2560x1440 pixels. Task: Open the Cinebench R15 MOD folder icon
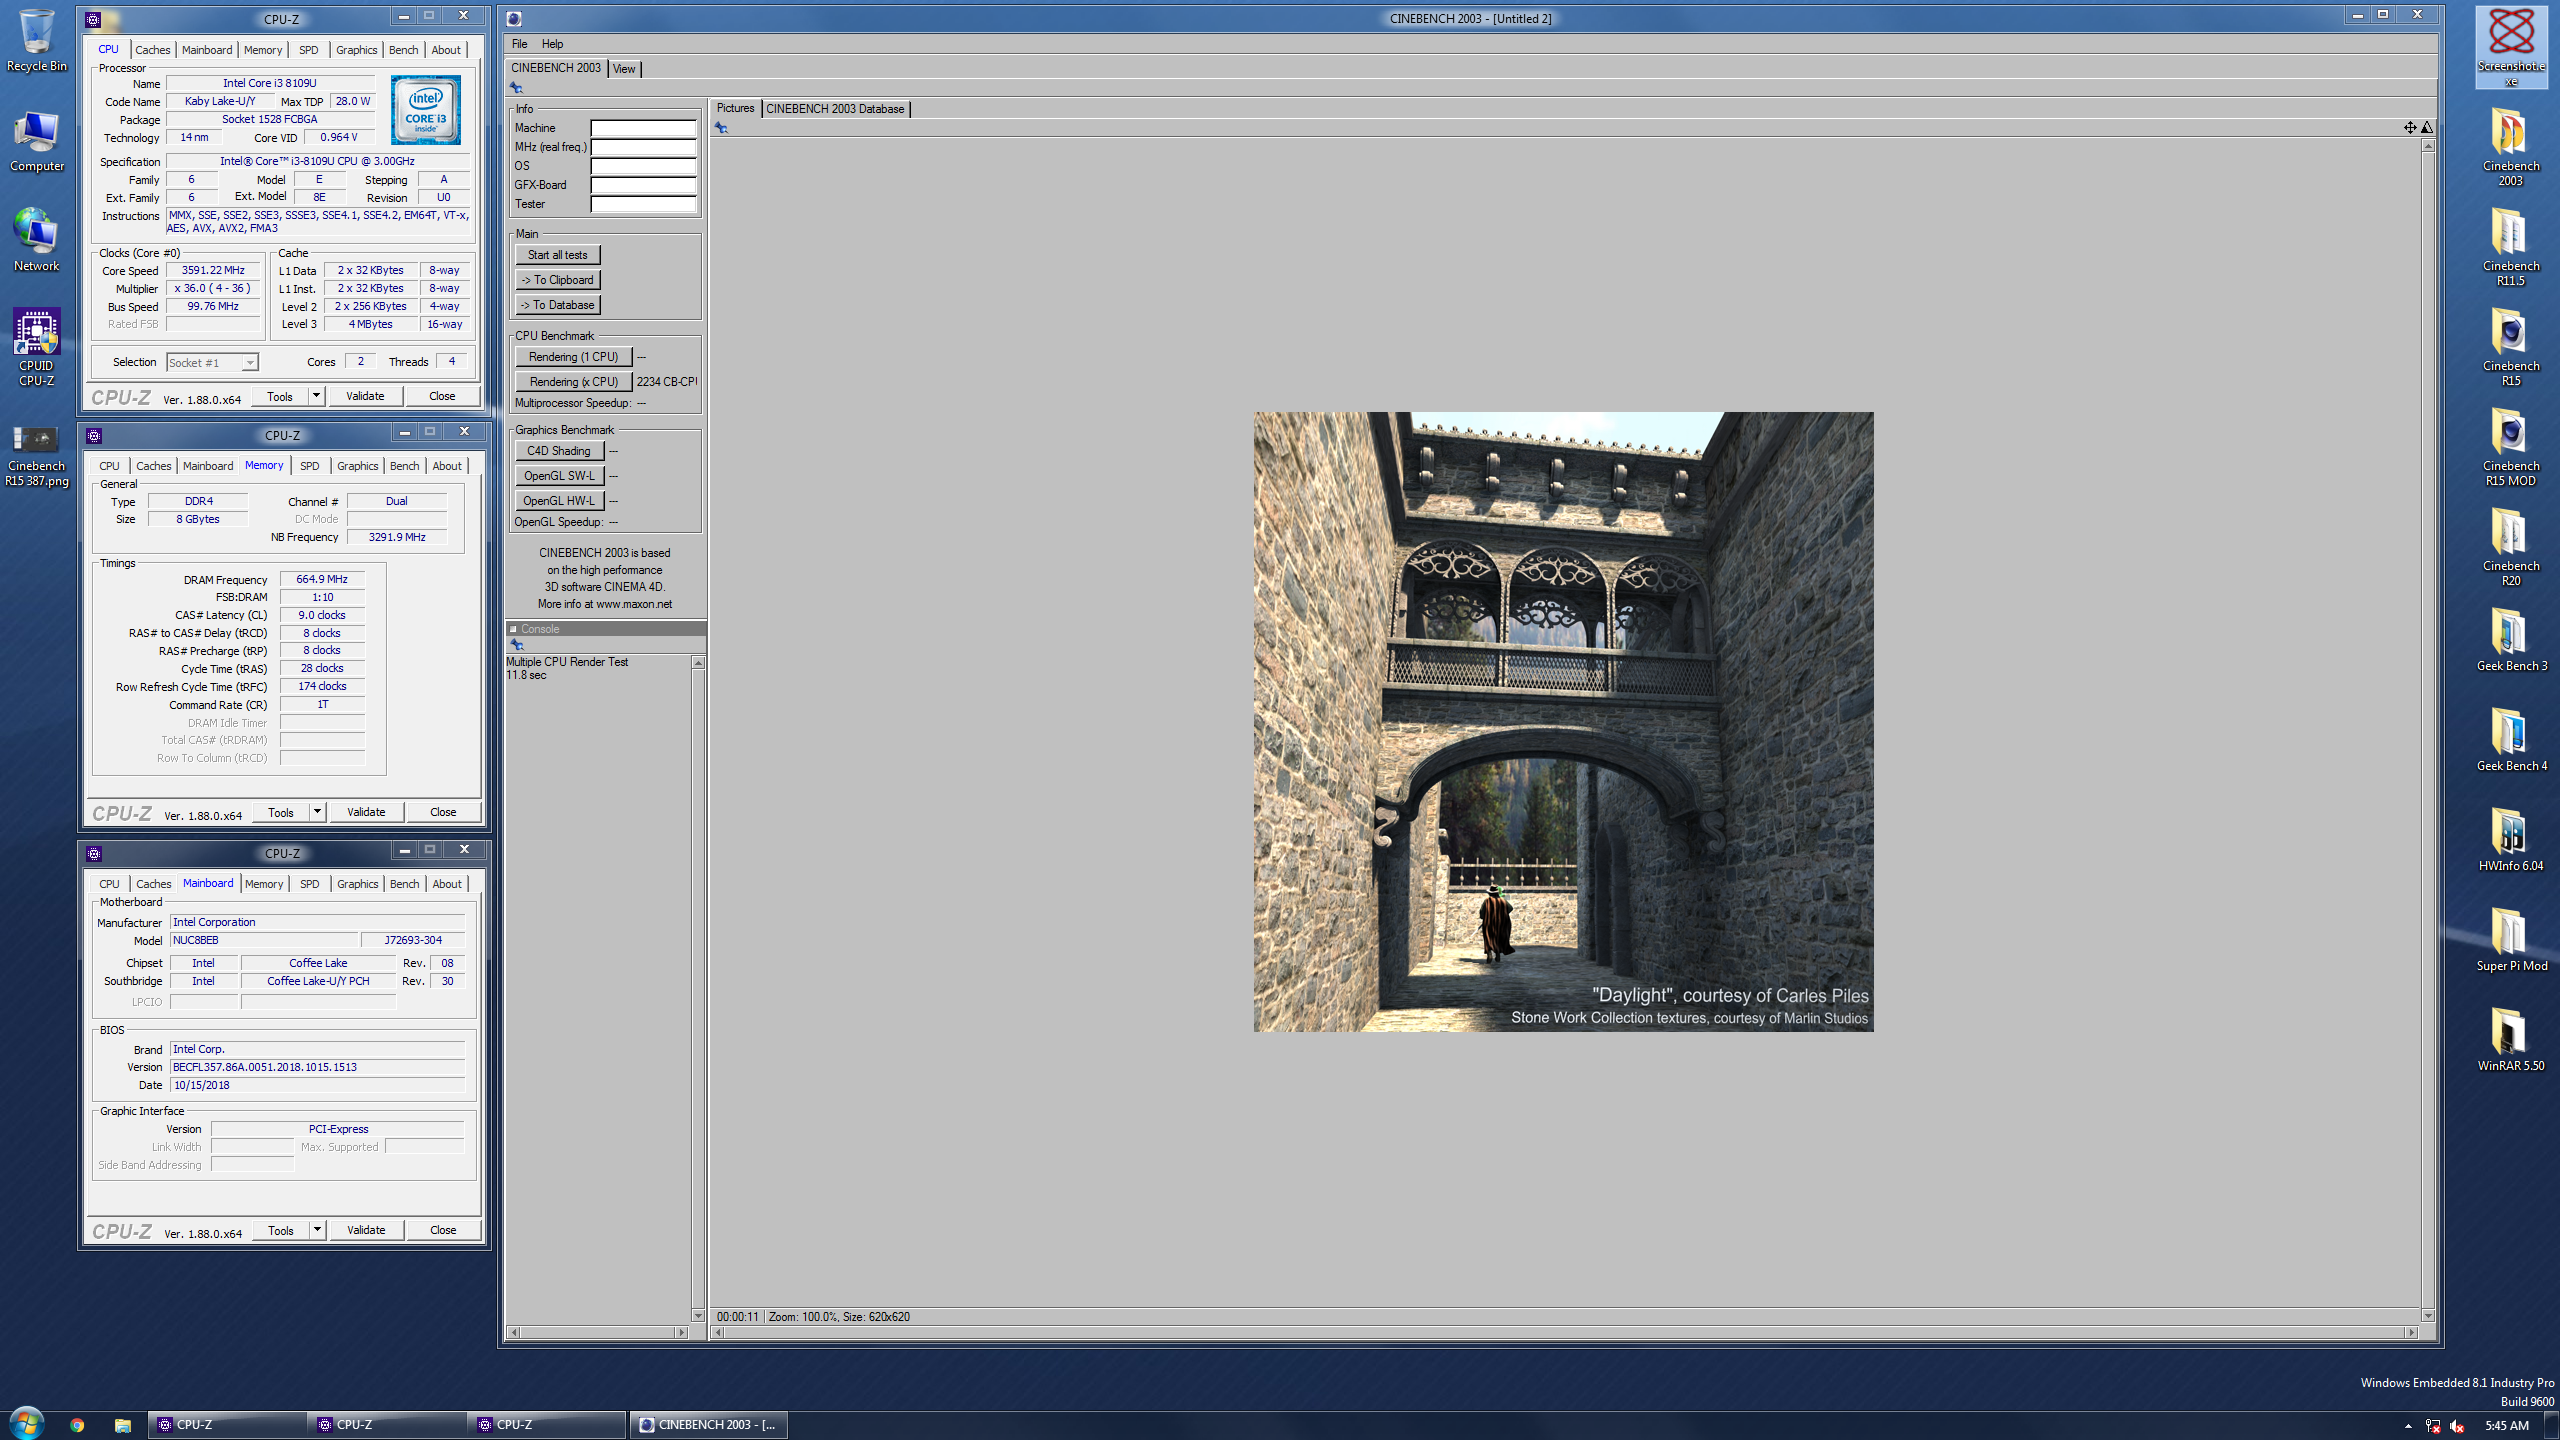2511,447
